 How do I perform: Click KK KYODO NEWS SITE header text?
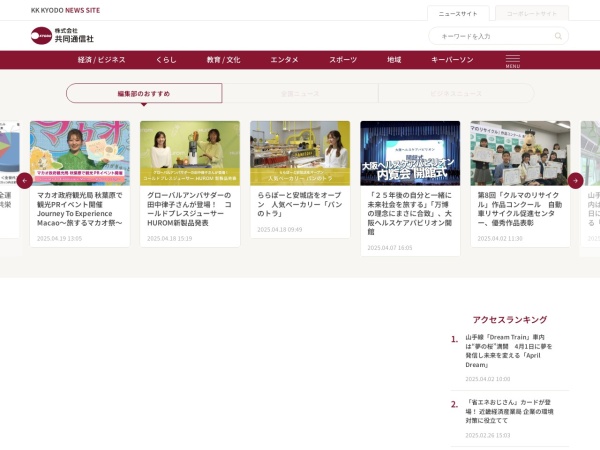tap(65, 10)
